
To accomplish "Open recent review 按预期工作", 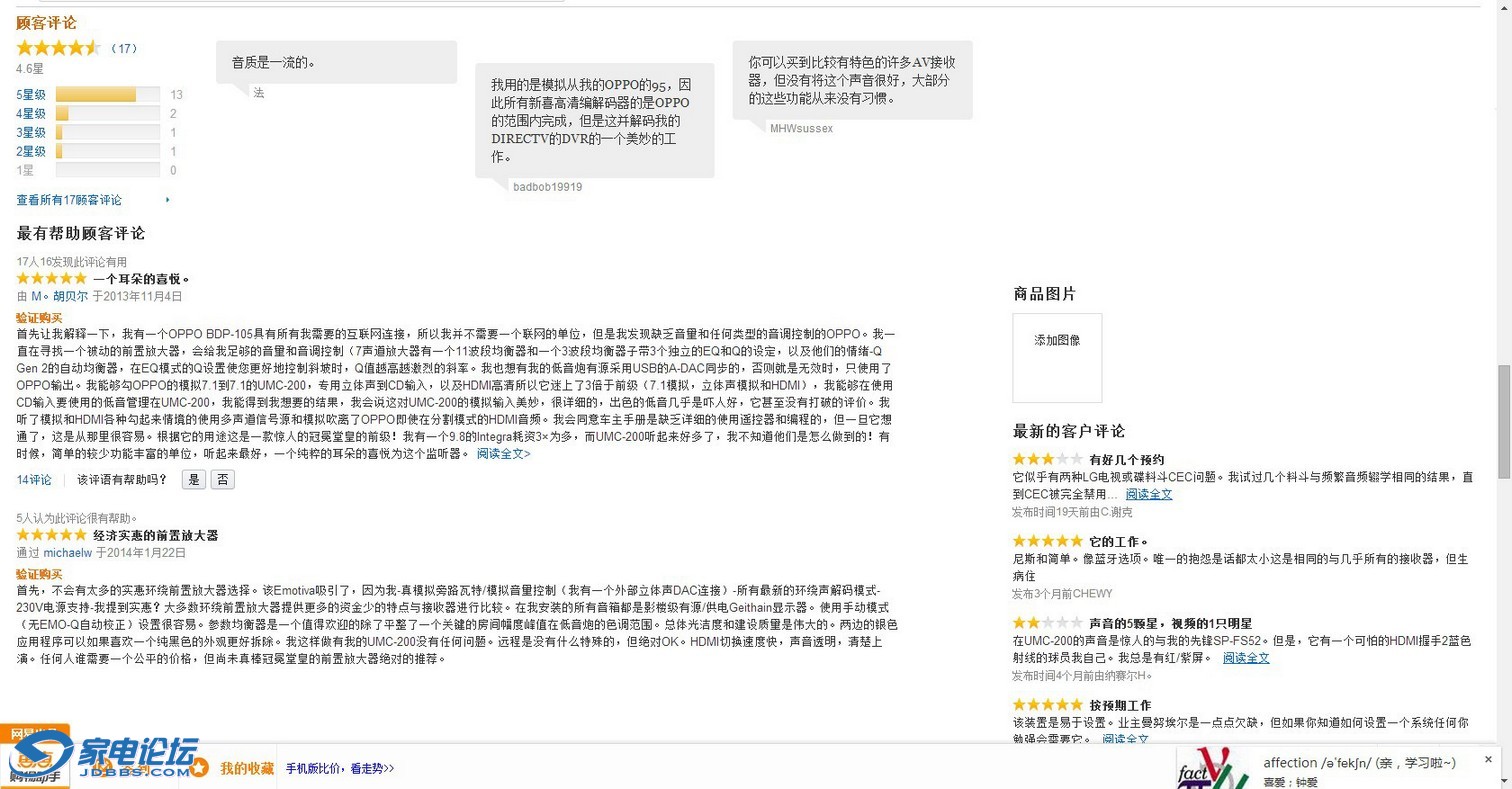I will coord(1120,705).
